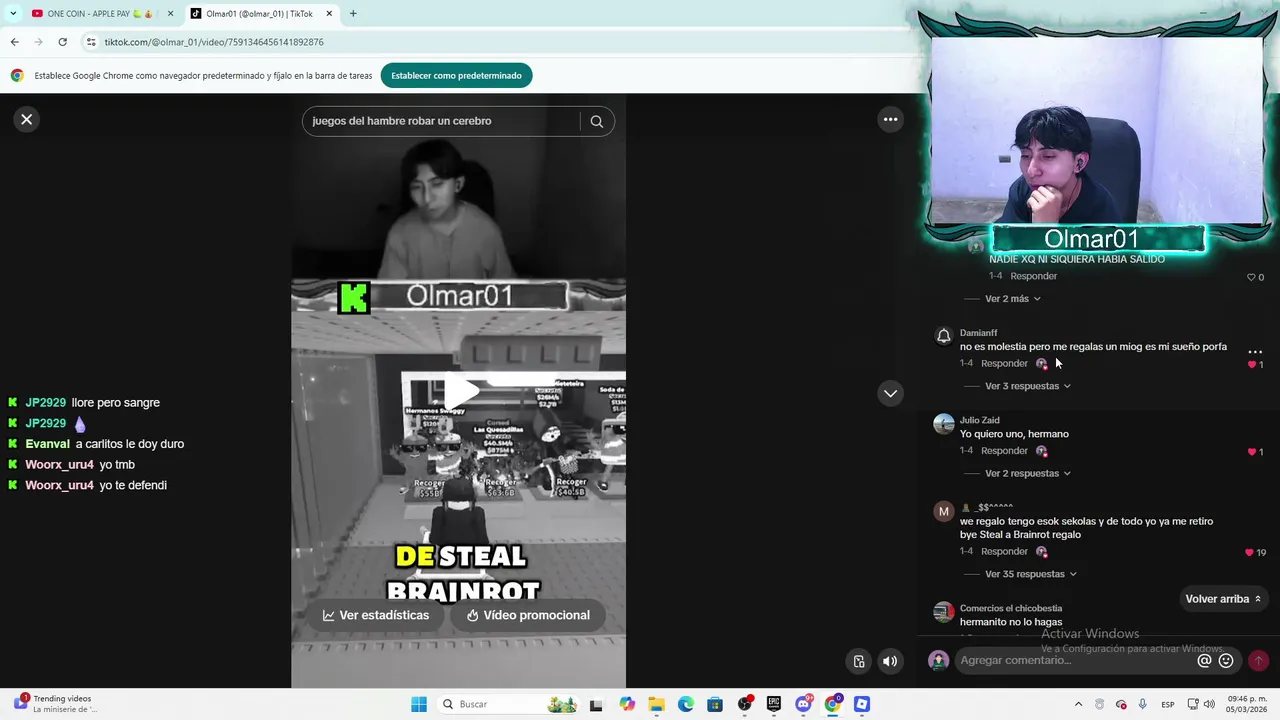Click the TikTok search input field
This screenshot has width=1280, height=720.
[x=441, y=121]
